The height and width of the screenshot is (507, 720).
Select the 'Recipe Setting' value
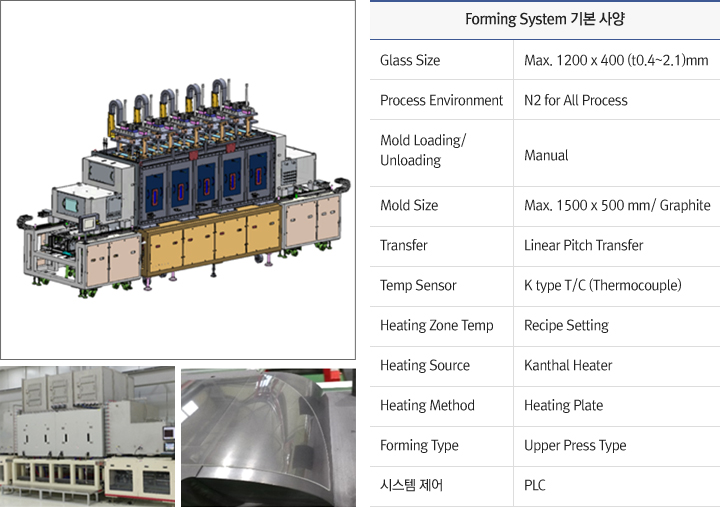(x=566, y=325)
